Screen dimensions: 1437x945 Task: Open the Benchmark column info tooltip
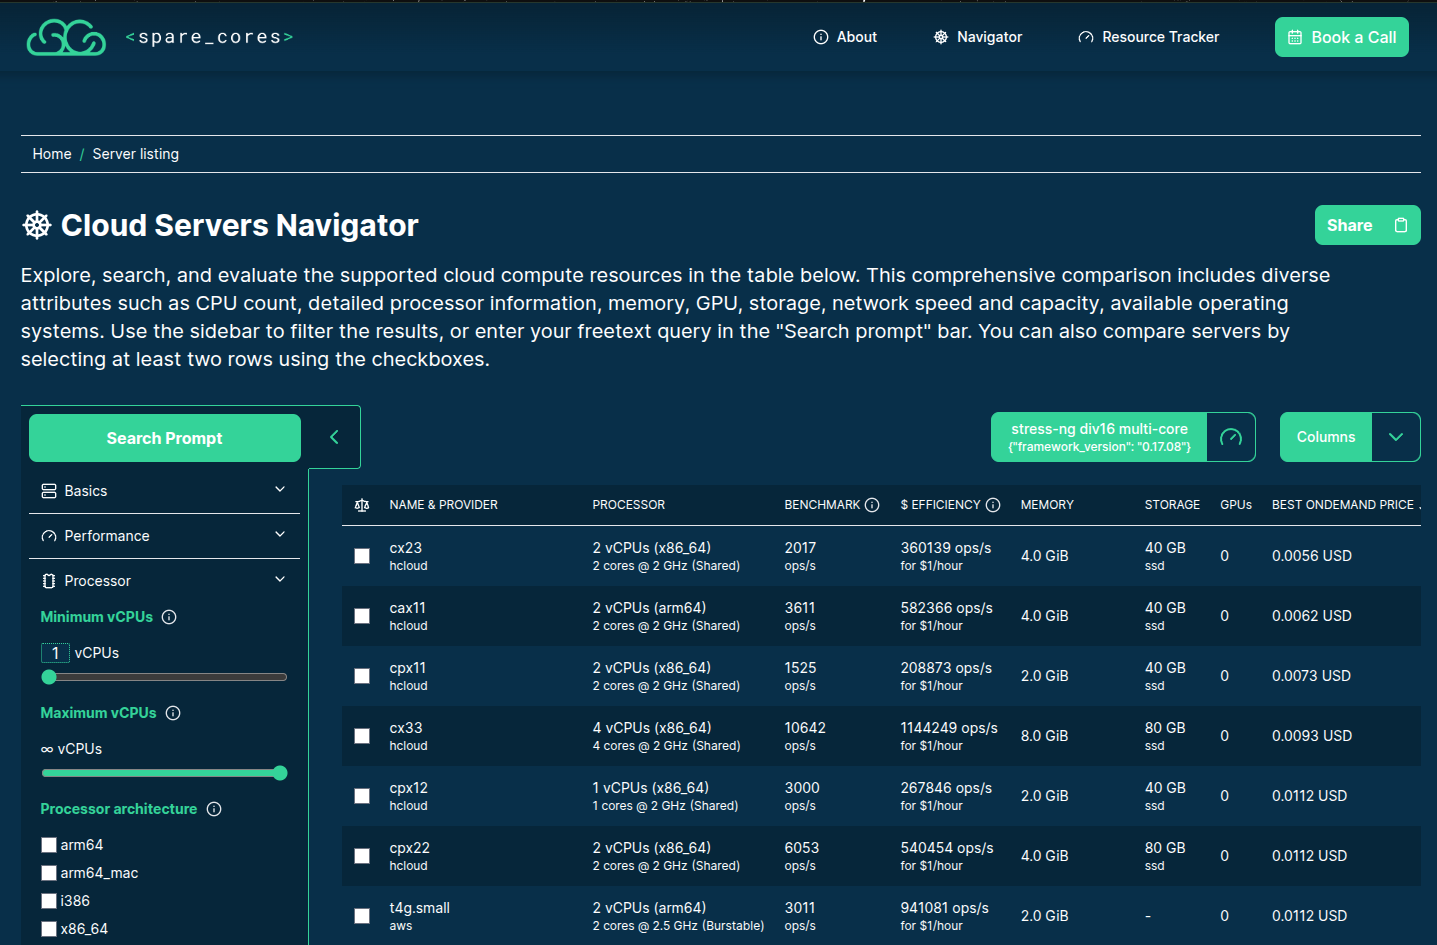[x=872, y=504]
